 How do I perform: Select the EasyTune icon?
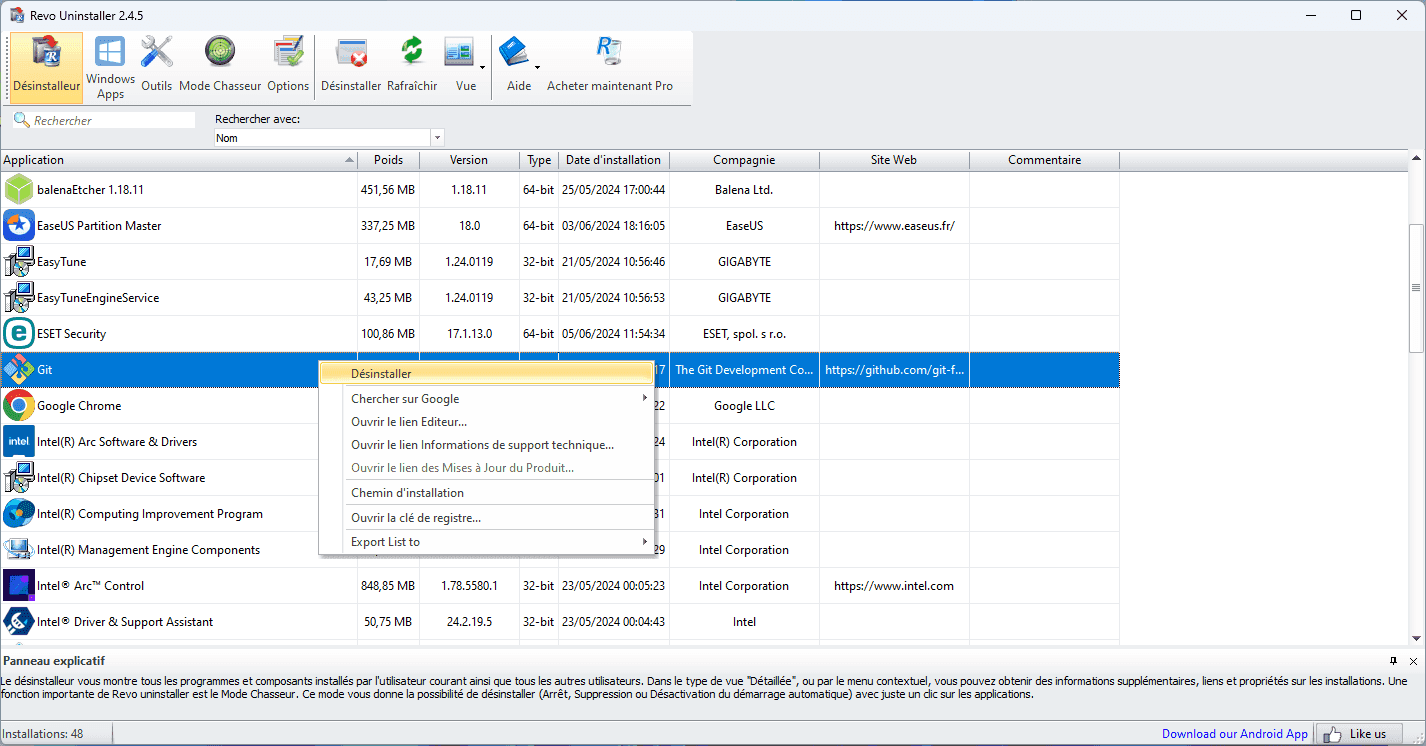tap(19, 261)
